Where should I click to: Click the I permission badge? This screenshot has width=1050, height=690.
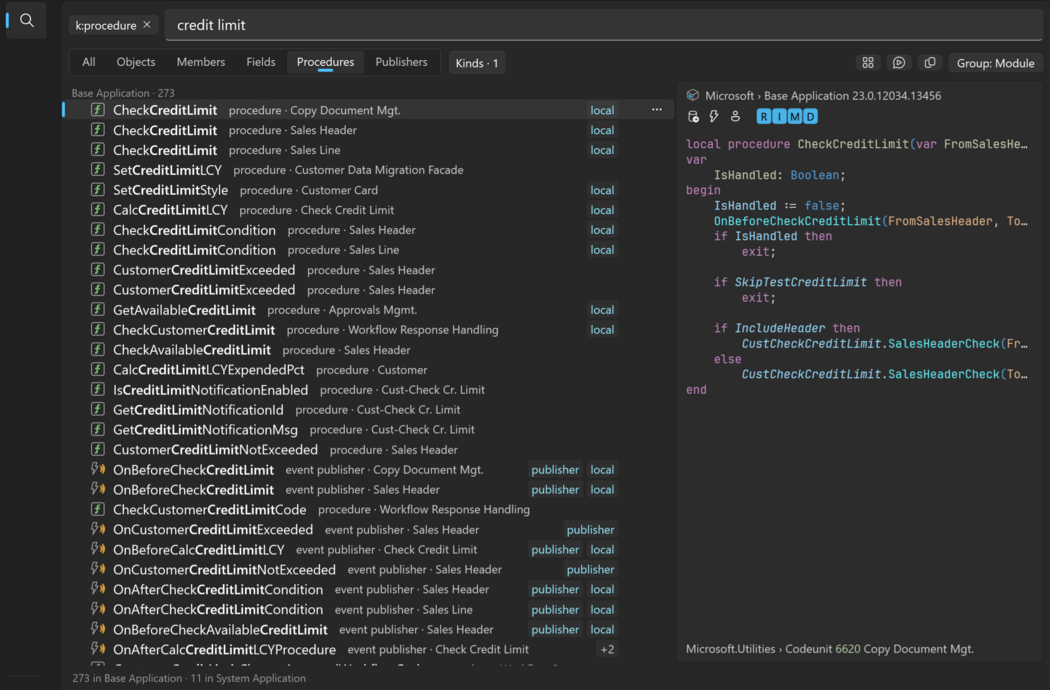click(779, 117)
